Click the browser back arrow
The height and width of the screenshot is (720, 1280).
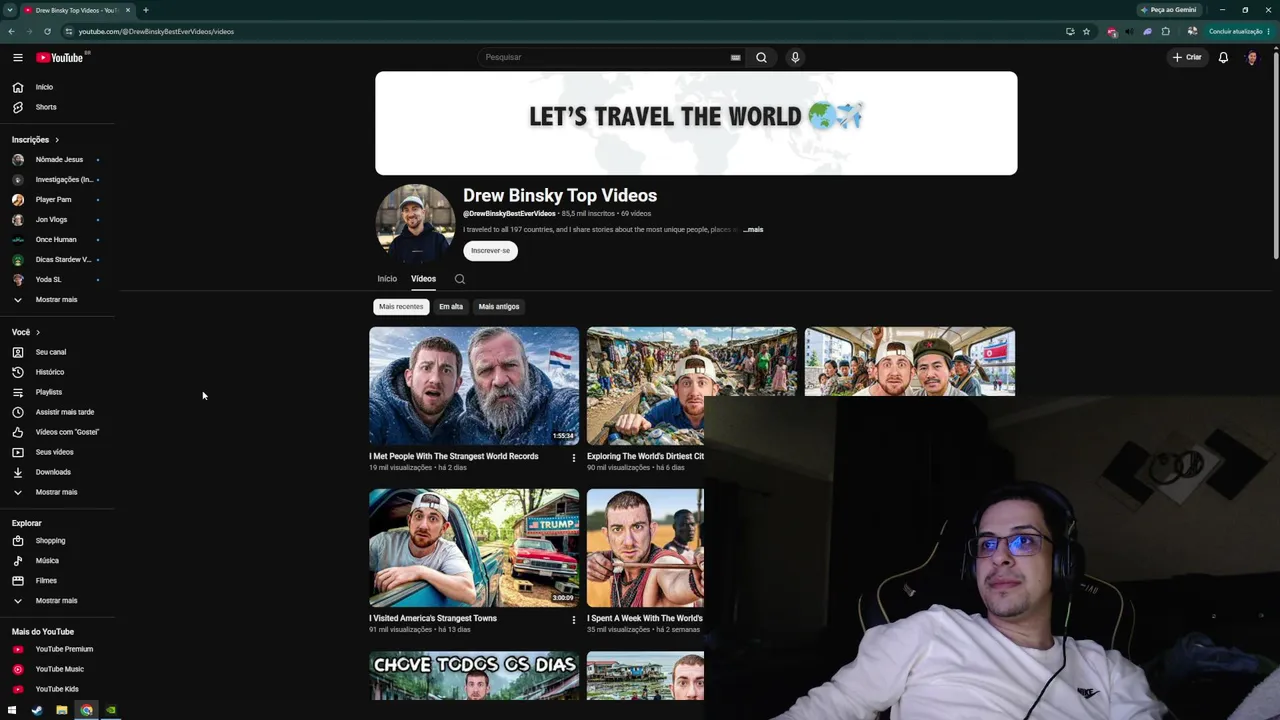[11, 31]
